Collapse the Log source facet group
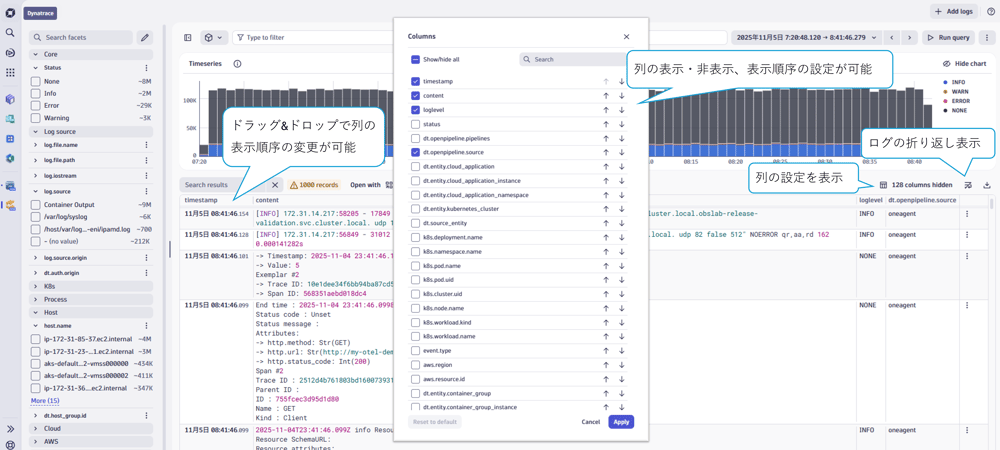 pyautogui.click(x=36, y=131)
